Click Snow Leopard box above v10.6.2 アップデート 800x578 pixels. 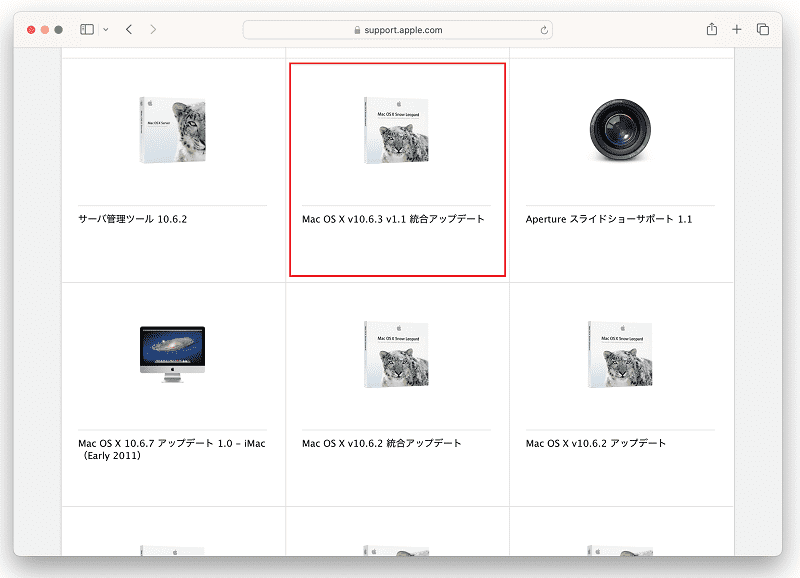pos(620,355)
